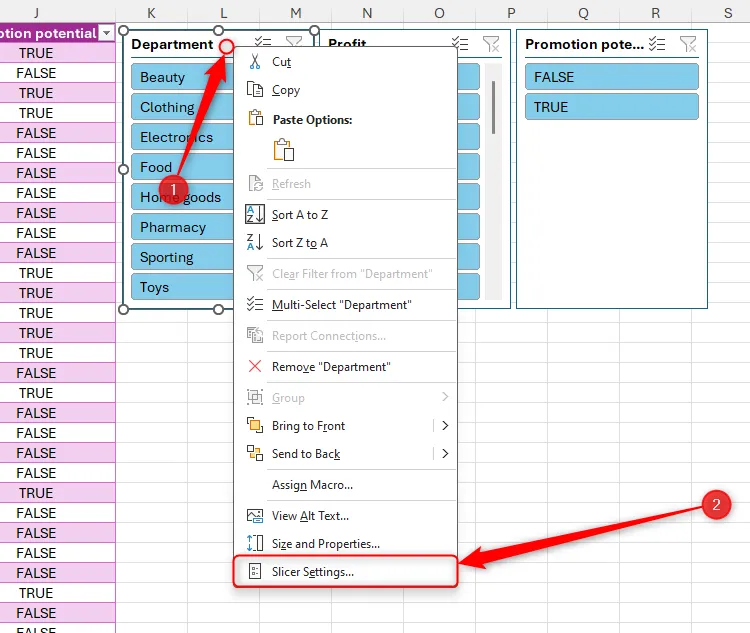Click the Slicer Settings icon
The height and width of the screenshot is (633, 750).
[255, 572]
